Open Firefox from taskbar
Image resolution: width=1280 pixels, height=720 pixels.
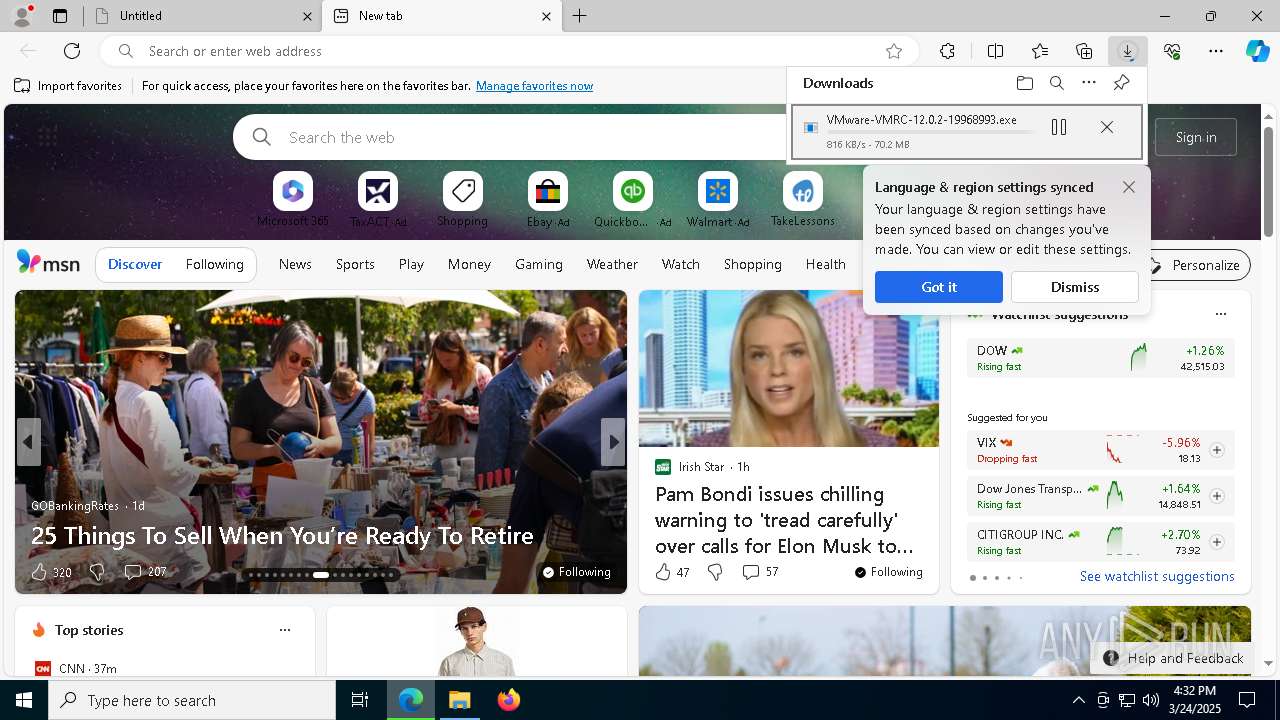click(x=509, y=700)
